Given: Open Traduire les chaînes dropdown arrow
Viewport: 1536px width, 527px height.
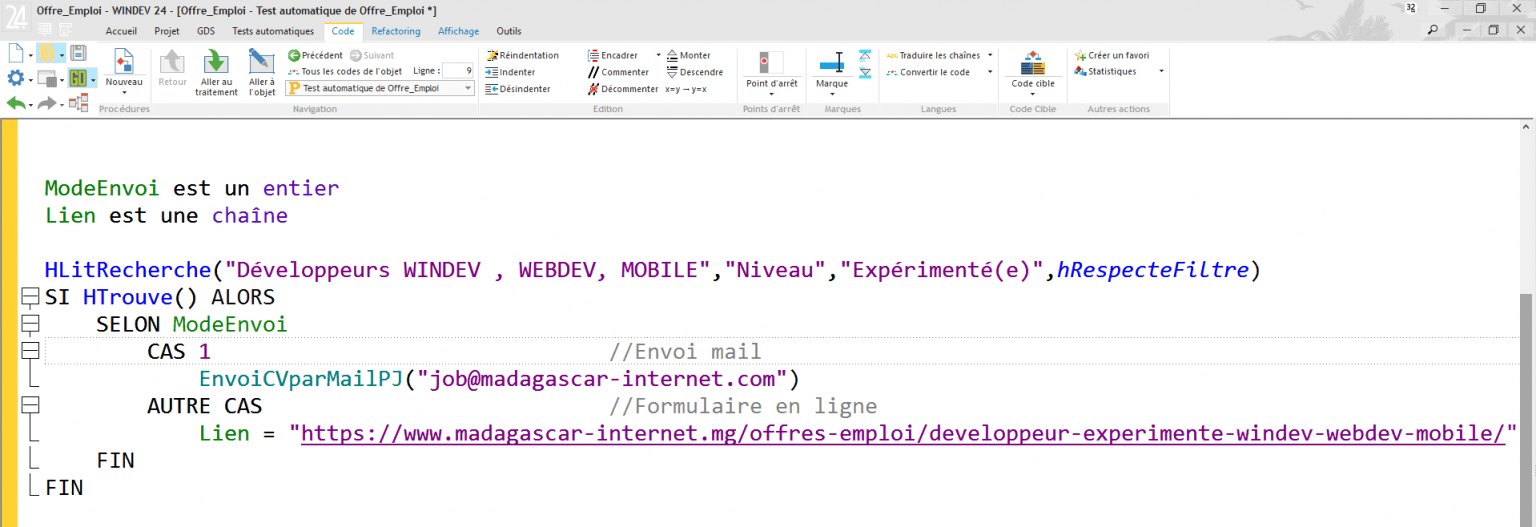Looking at the screenshot, I should 990,55.
